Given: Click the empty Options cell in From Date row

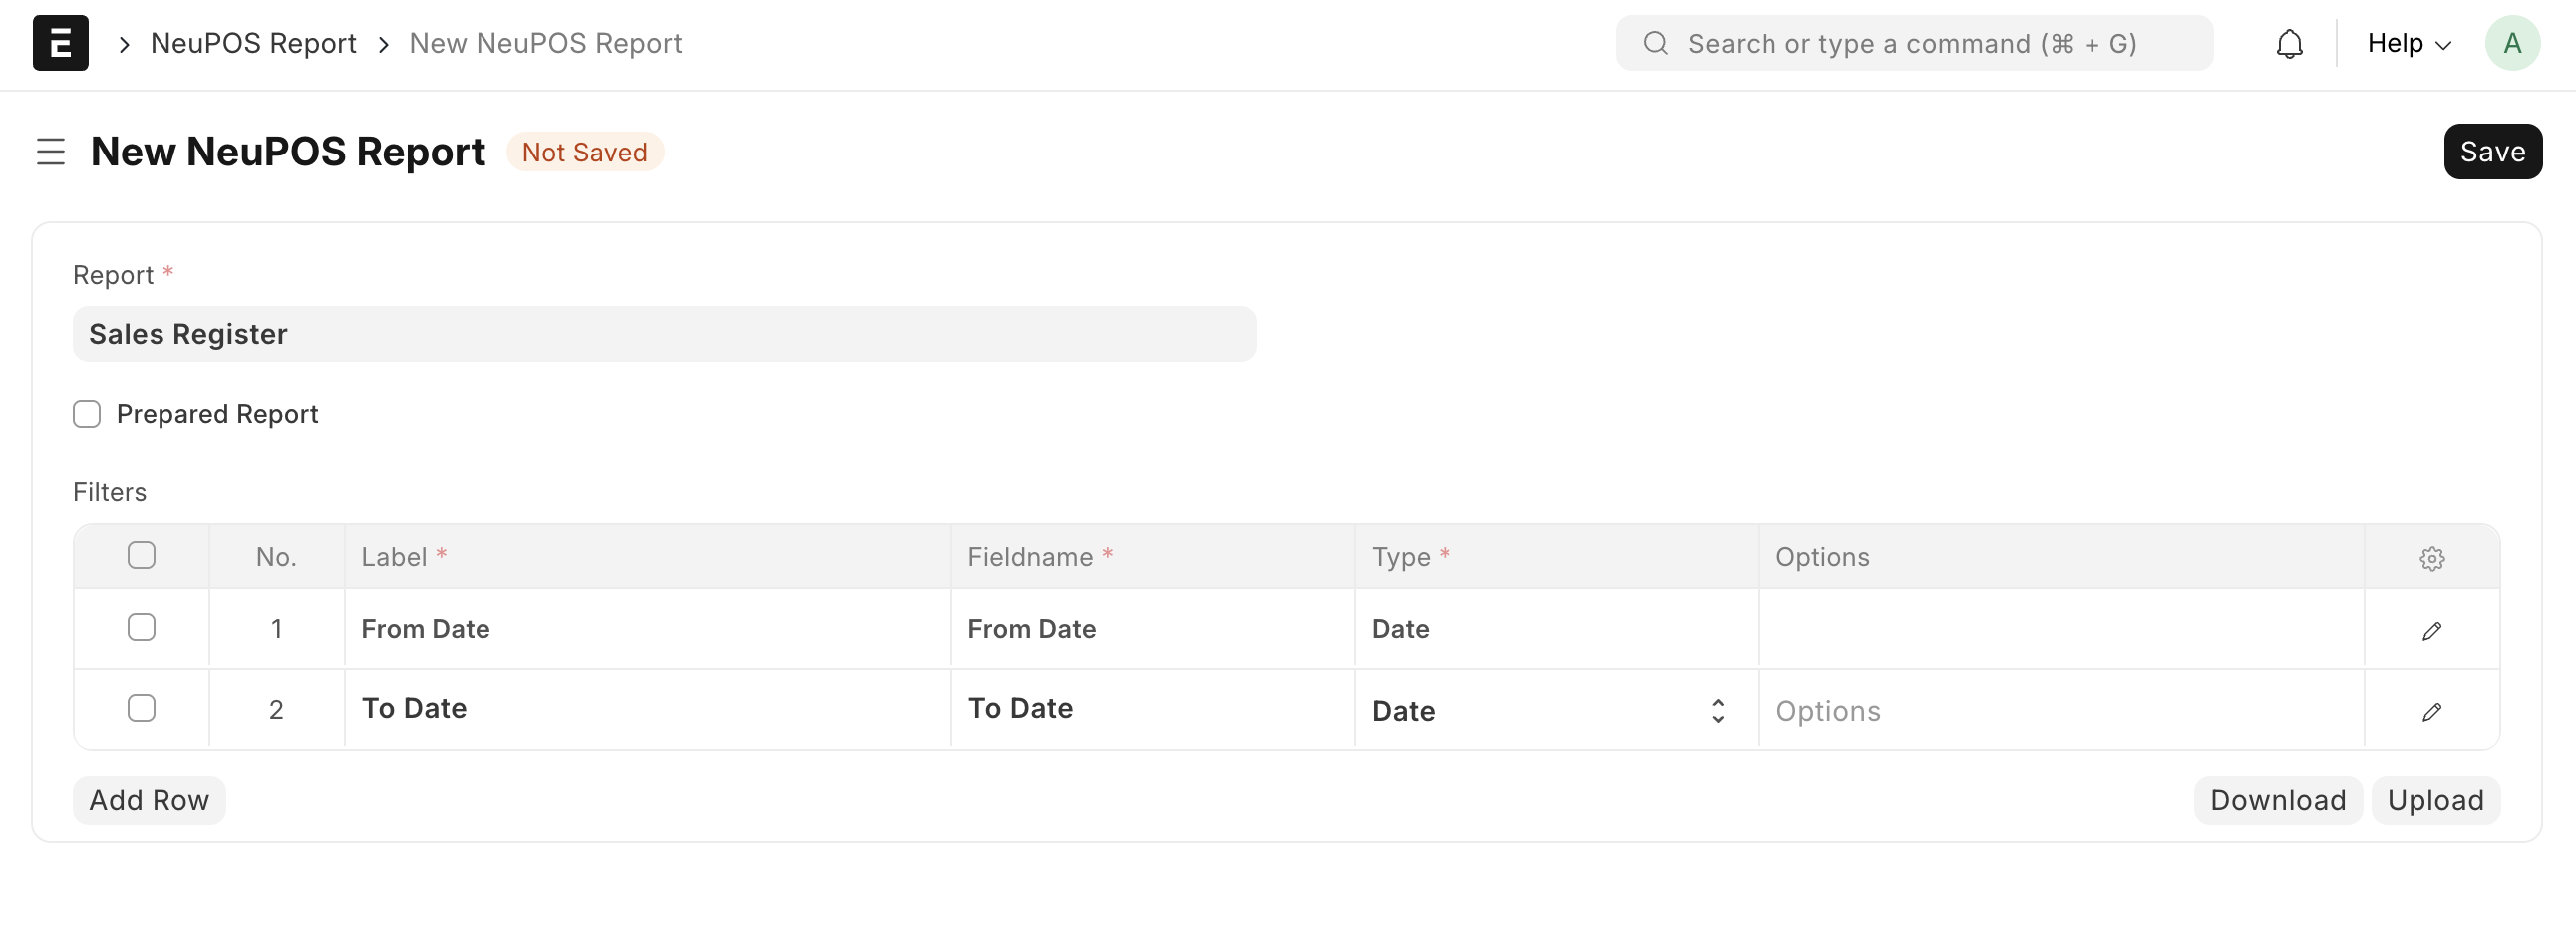Looking at the screenshot, I should pyautogui.click(x=2061, y=629).
